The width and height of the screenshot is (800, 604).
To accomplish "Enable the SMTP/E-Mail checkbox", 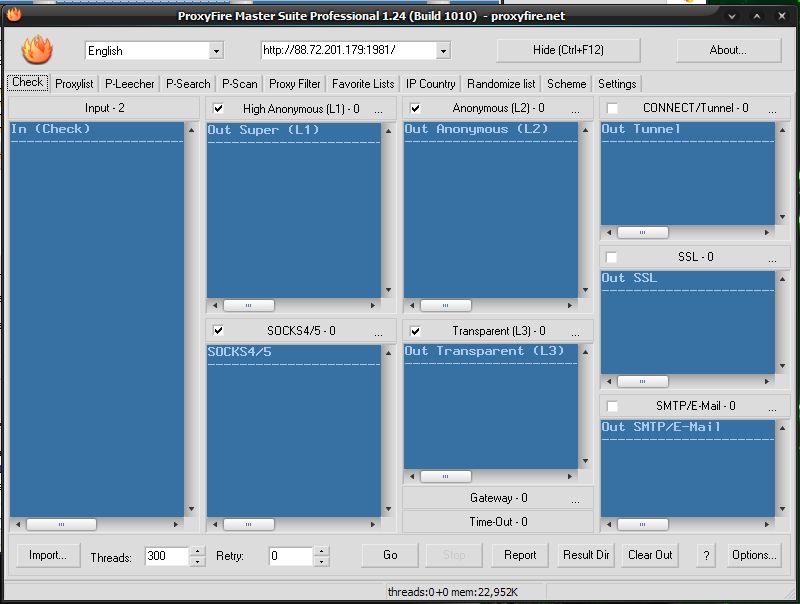I will pyautogui.click(x=612, y=406).
